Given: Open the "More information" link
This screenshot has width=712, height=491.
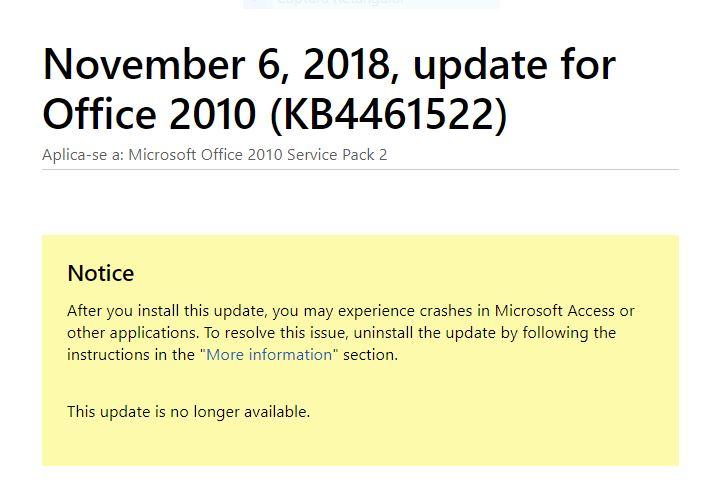Looking at the screenshot, I should pyautogui.click(x=269, y=355).
